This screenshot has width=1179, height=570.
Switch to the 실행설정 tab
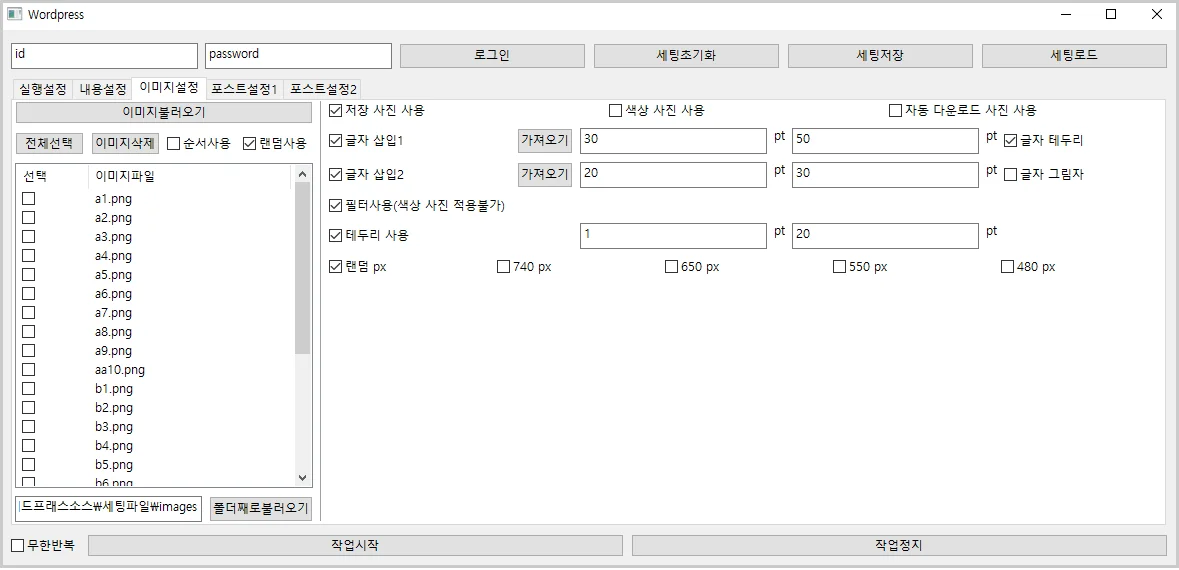pyautogui.click(x=43, y=89)
